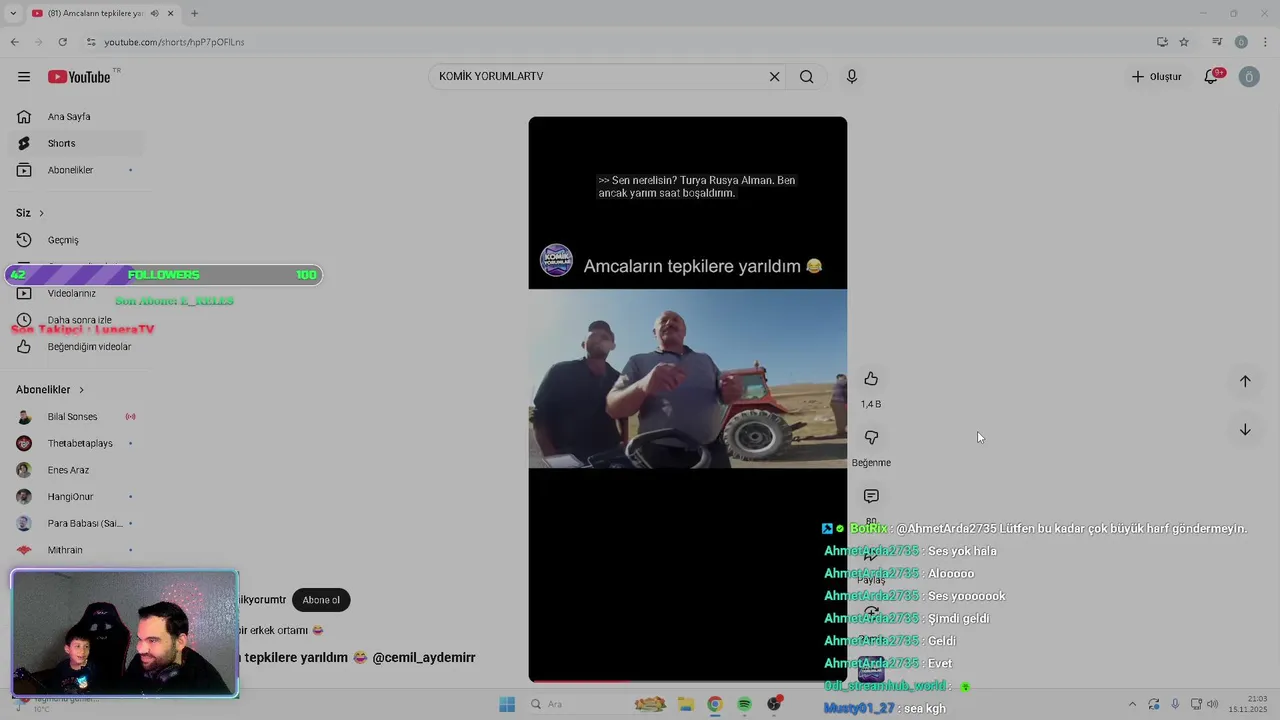1280x720 pixels.
Task: Open a new browser tab
Action: click(x=194, y=13)
